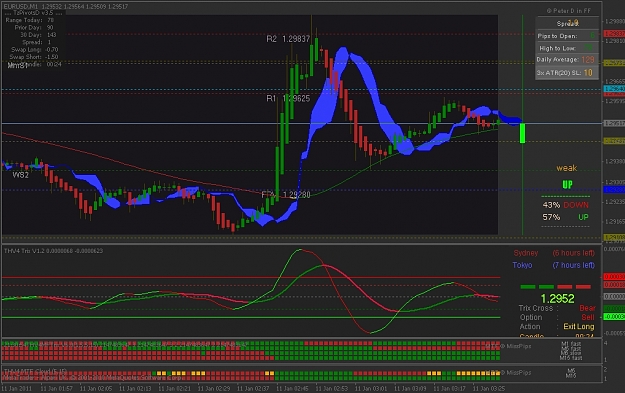
Task: Click the 'M15 fast' timeframe label
Action: pyautogui.click(x=571, y=358)
